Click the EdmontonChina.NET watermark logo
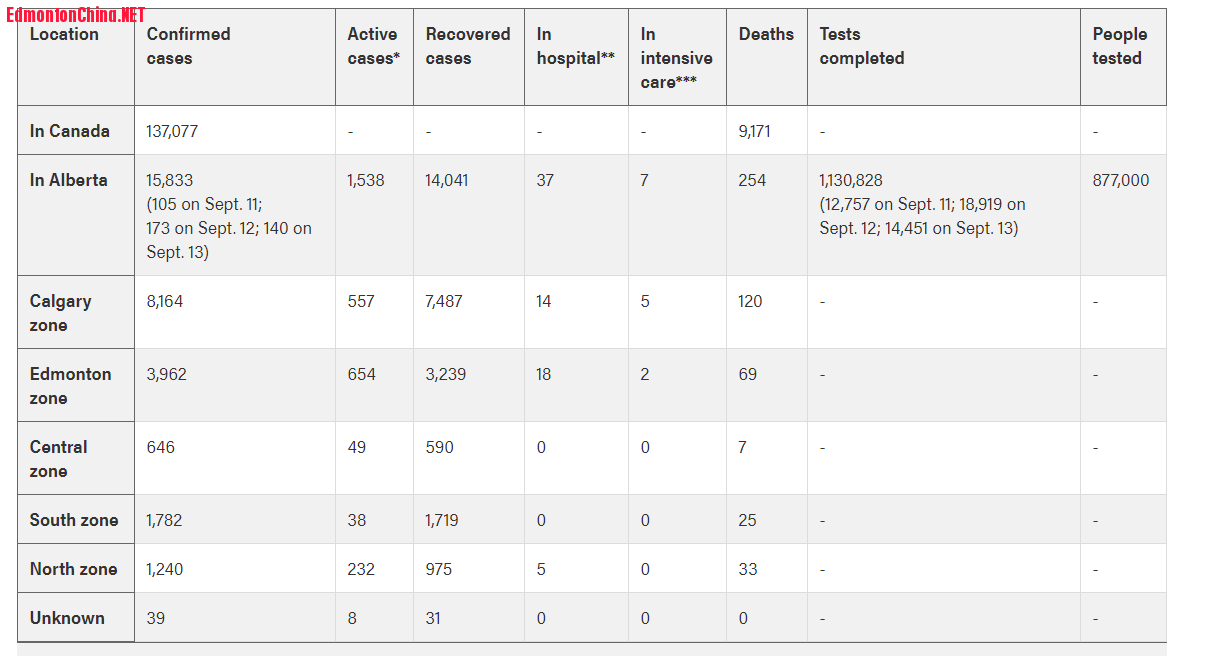 coord(75,14)
